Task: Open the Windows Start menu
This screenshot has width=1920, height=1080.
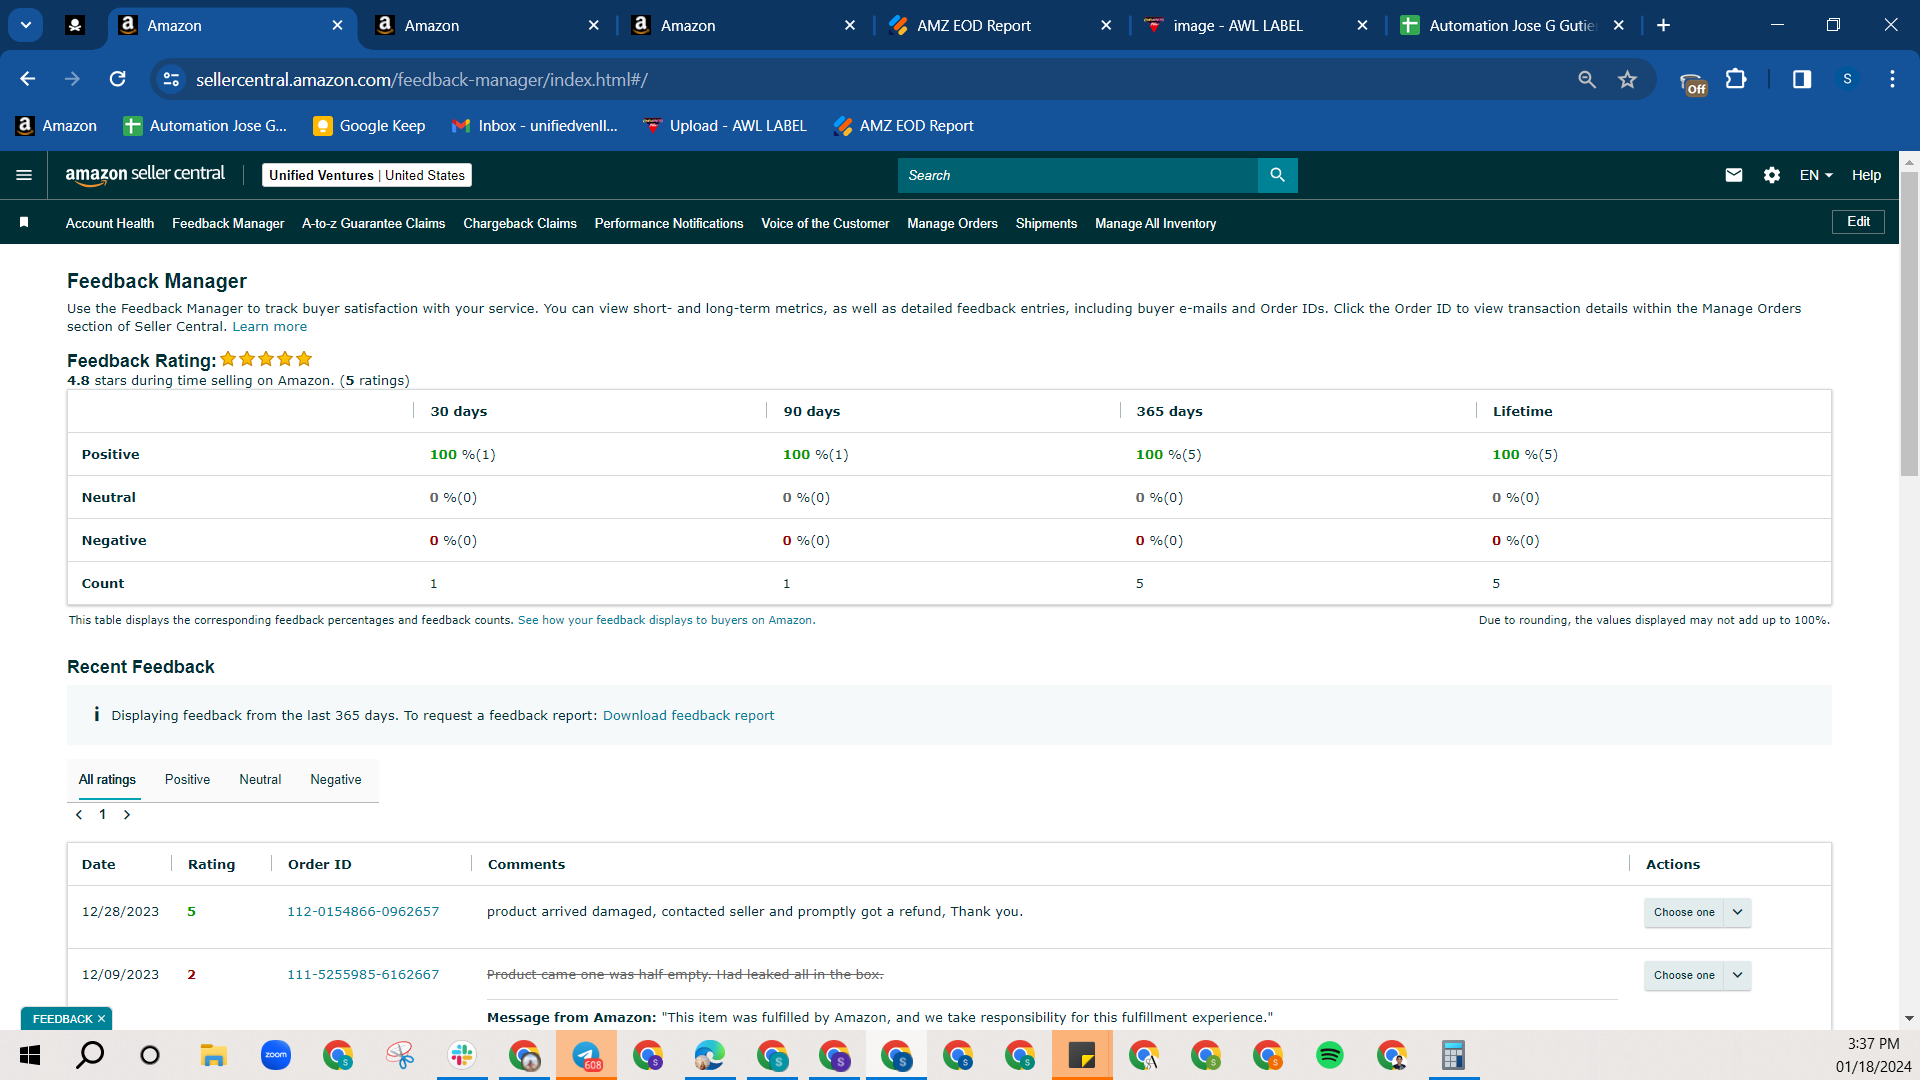Action: 29,1055
